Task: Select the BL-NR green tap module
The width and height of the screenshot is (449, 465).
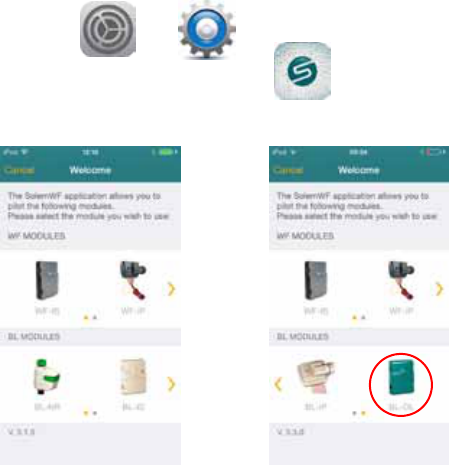Action: pos(47,383)
